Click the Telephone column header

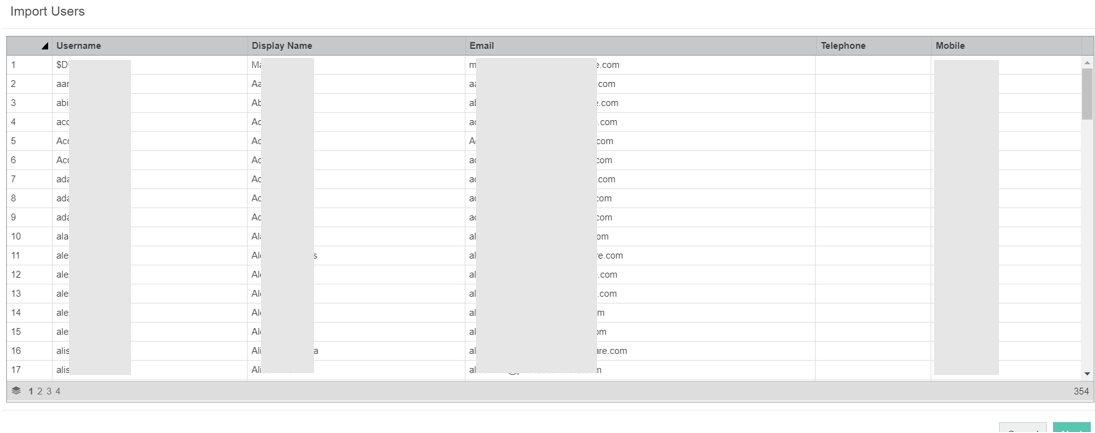click(843, 46)
